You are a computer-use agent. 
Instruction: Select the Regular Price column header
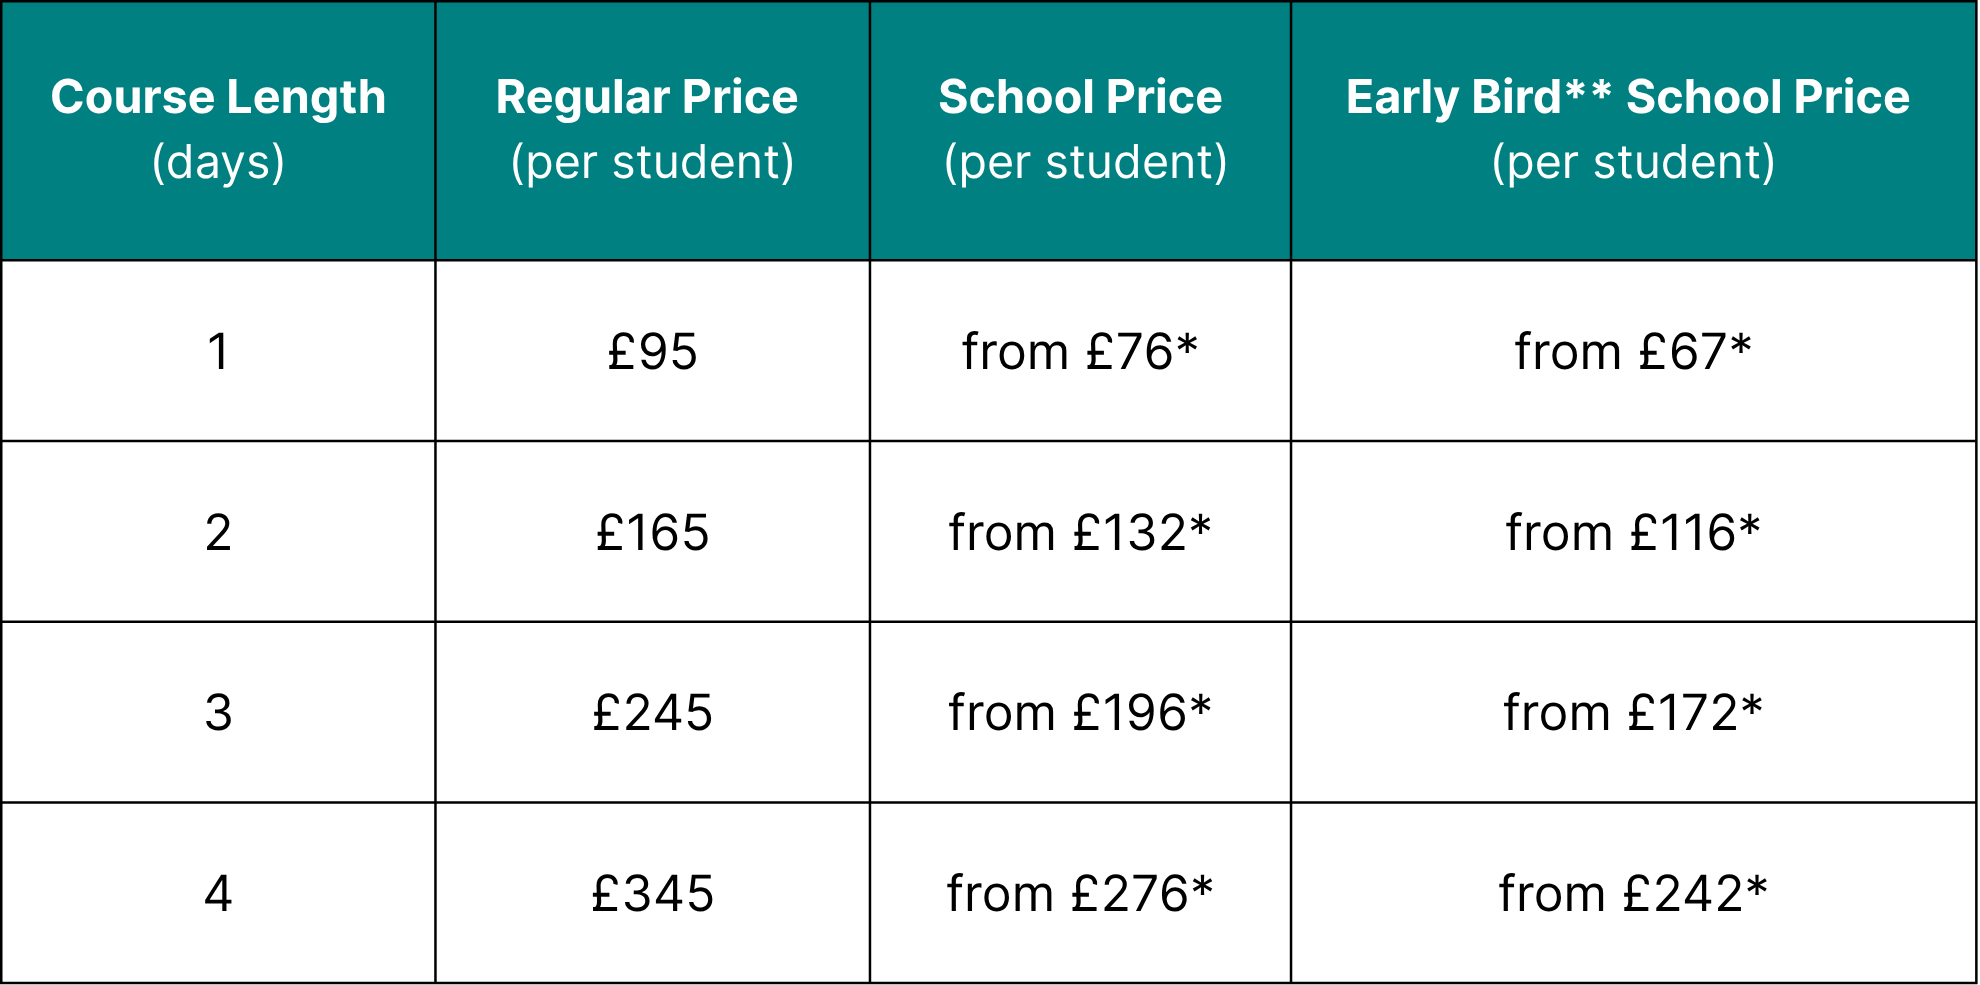[652, 130]
